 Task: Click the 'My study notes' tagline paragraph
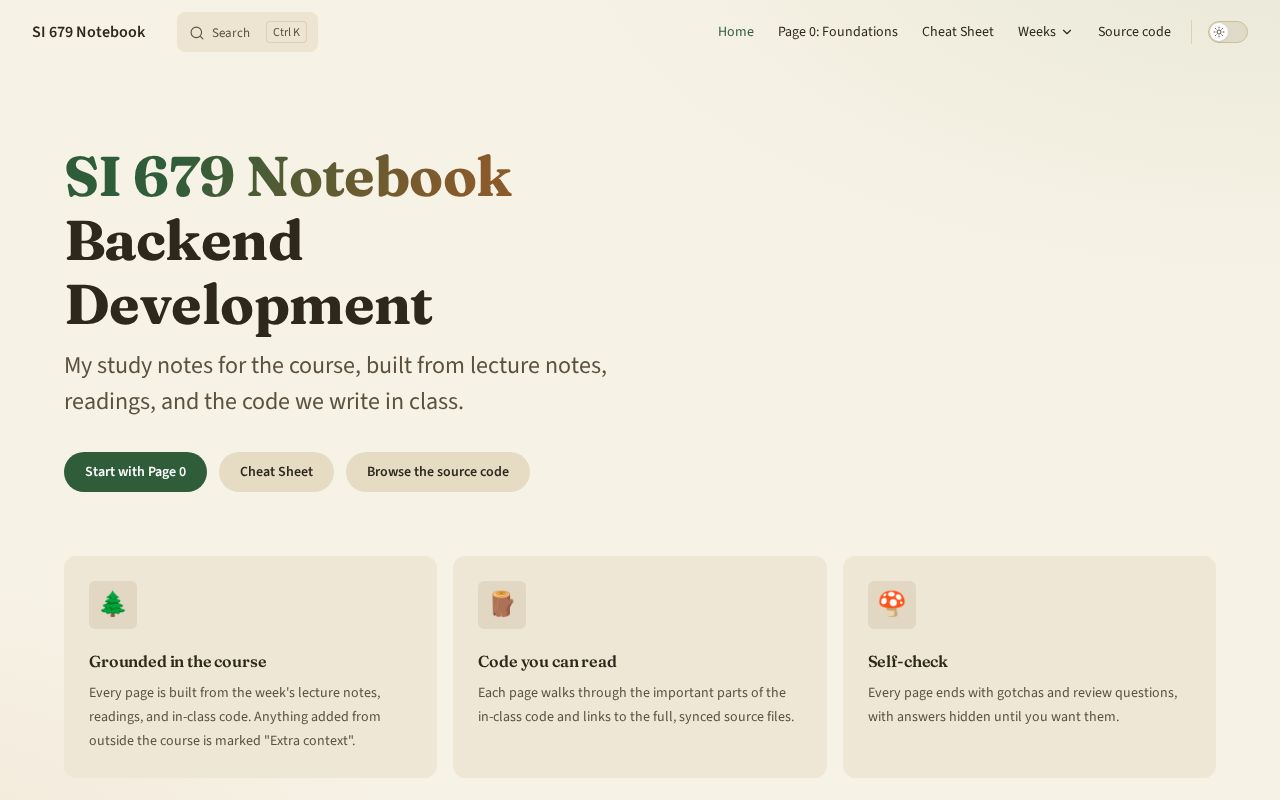[x=336, y=383]
